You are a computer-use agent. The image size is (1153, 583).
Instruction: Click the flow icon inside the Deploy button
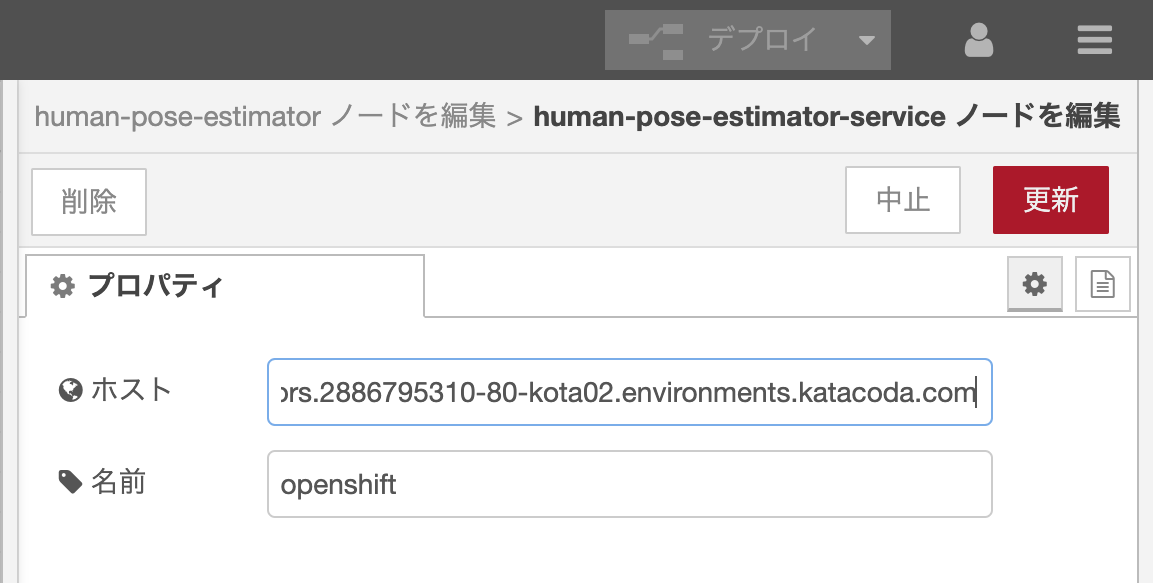655,40
